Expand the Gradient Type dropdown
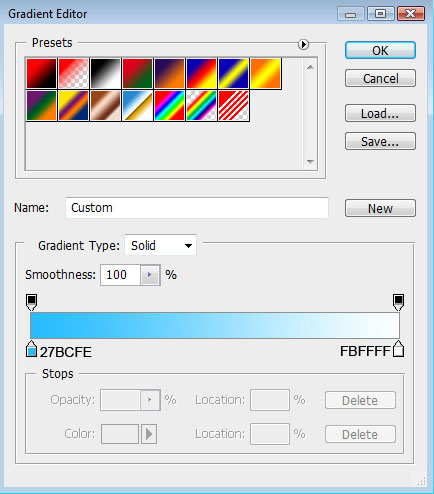 [x=160, y=246]
